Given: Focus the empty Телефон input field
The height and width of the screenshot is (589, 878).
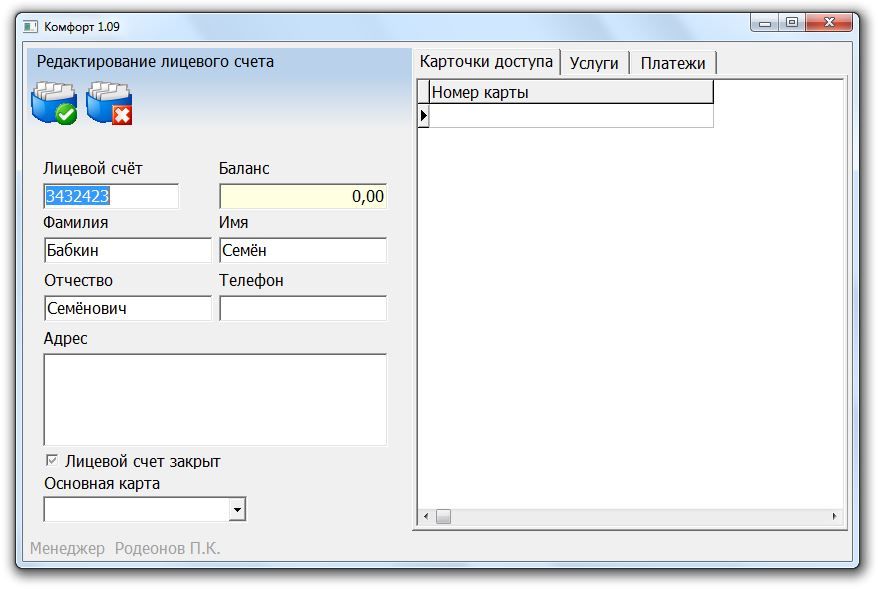Looking at the screenshot, I should pyautogui.click(x=303, y=308).
